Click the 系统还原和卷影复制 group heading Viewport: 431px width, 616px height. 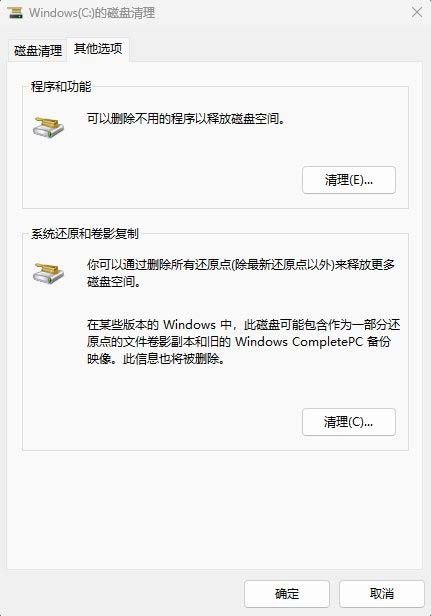84,234
